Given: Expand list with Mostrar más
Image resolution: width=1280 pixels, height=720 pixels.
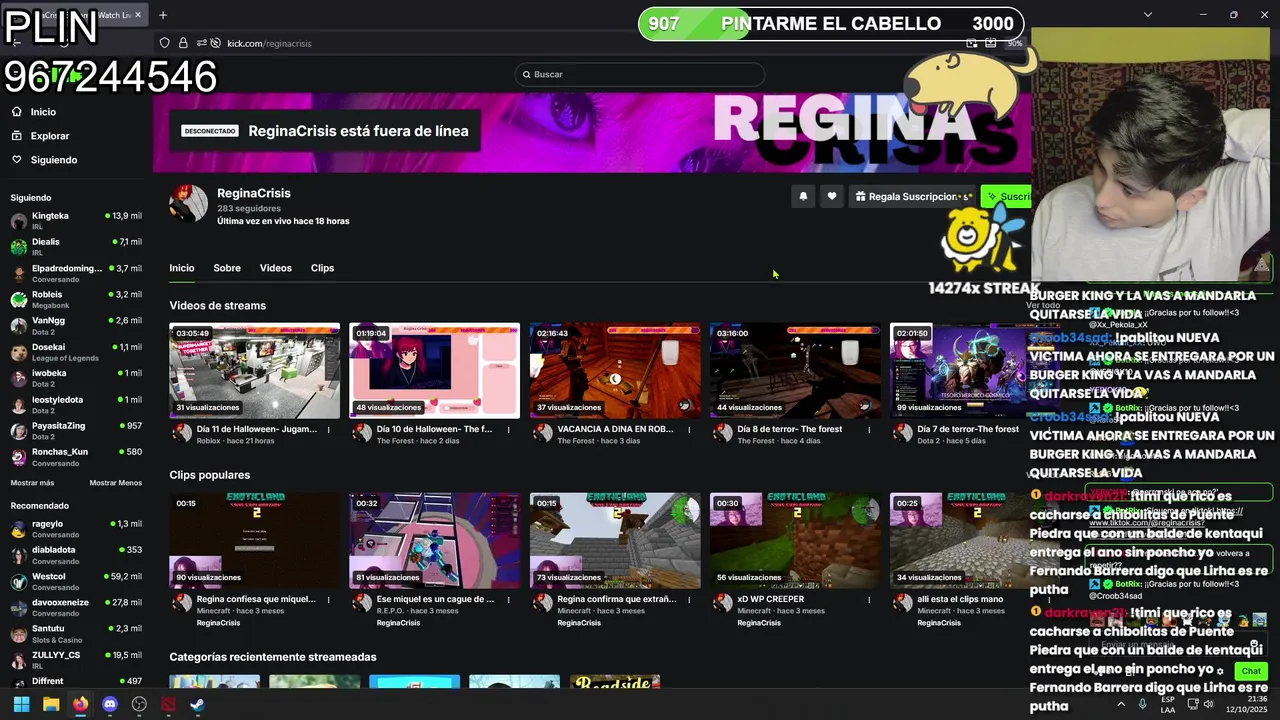Looking at the screenshot, I should [32, 483].
